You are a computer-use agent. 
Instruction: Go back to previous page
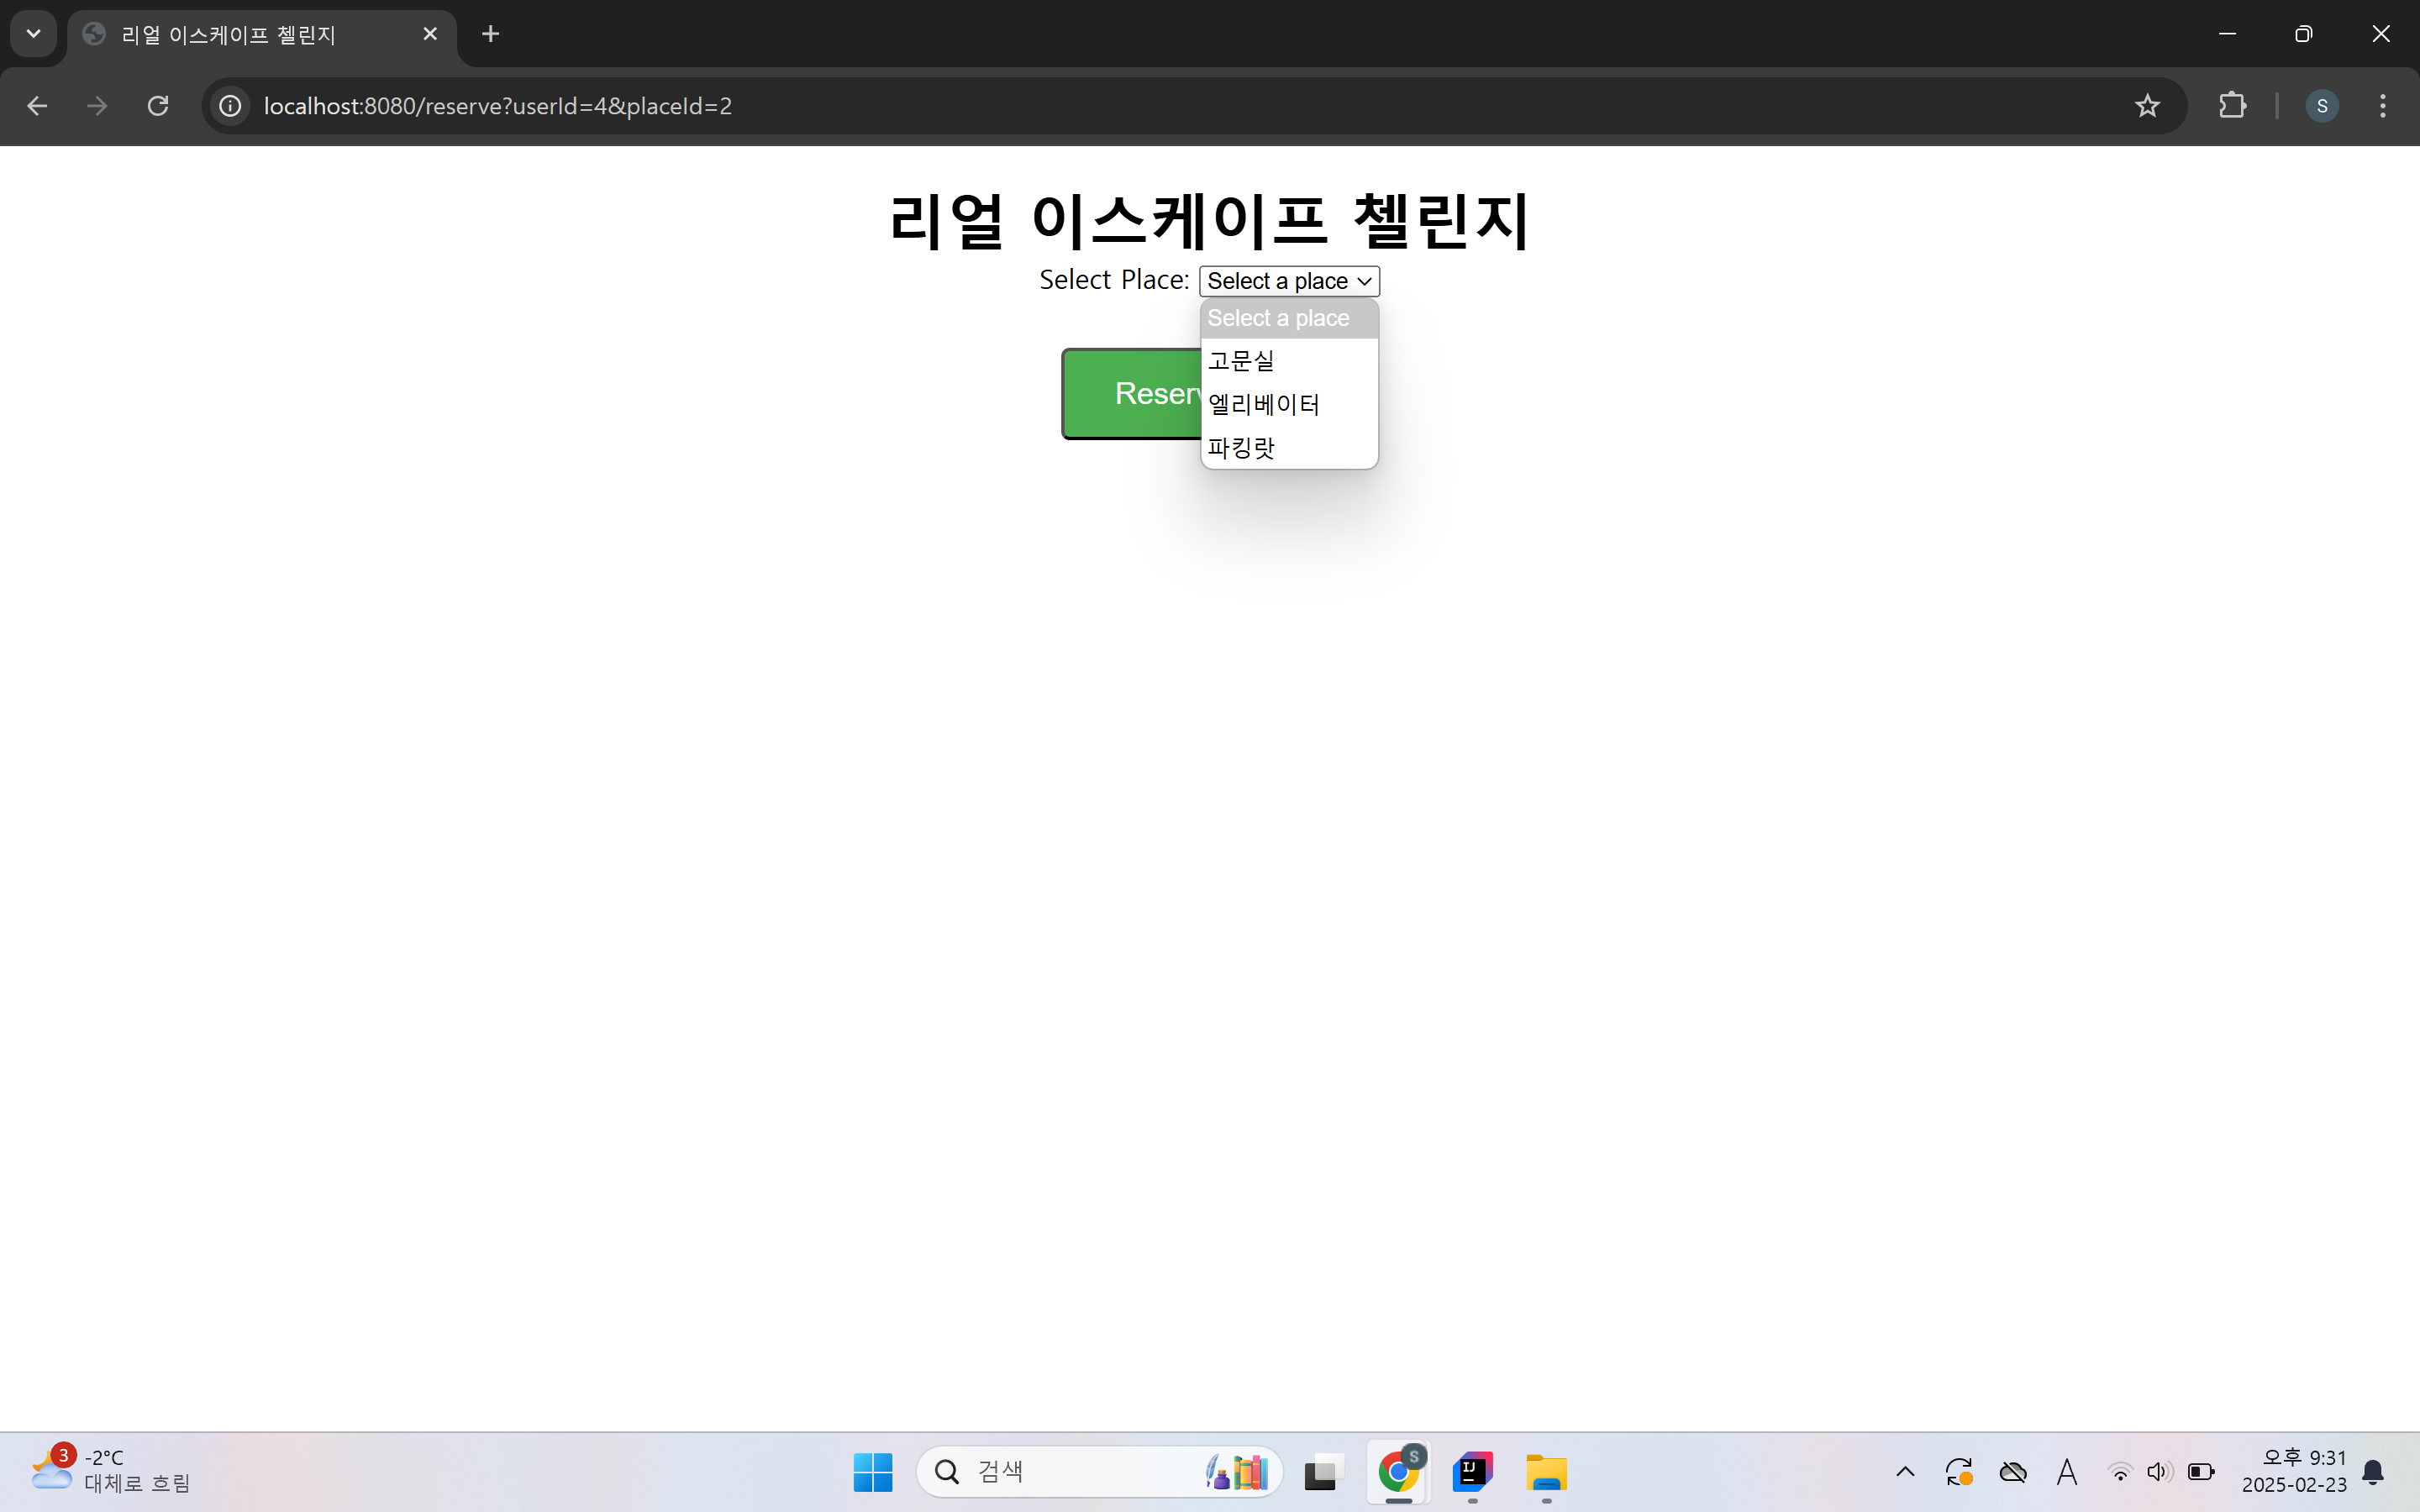37,106
